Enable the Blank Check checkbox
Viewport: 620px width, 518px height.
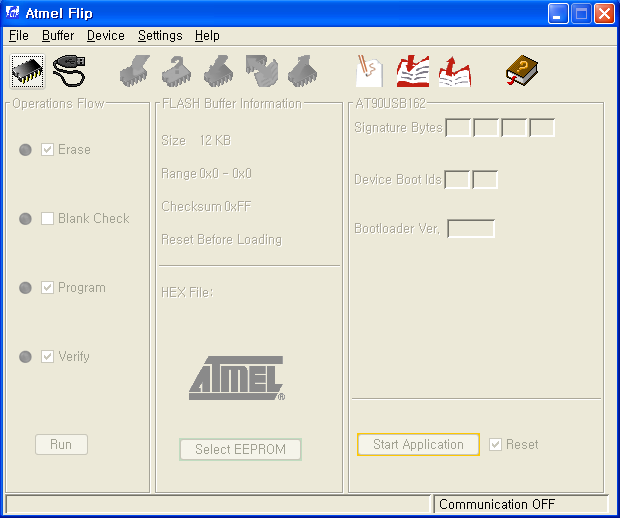47,218
